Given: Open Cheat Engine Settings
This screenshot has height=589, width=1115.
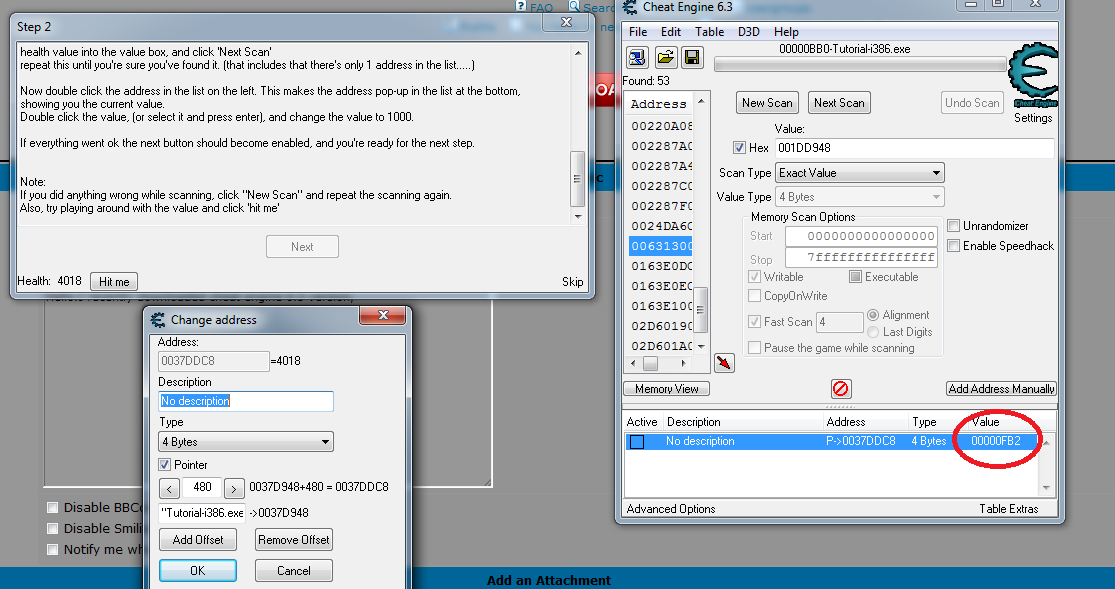Looking at the screenshot, I should [1033, 118].
